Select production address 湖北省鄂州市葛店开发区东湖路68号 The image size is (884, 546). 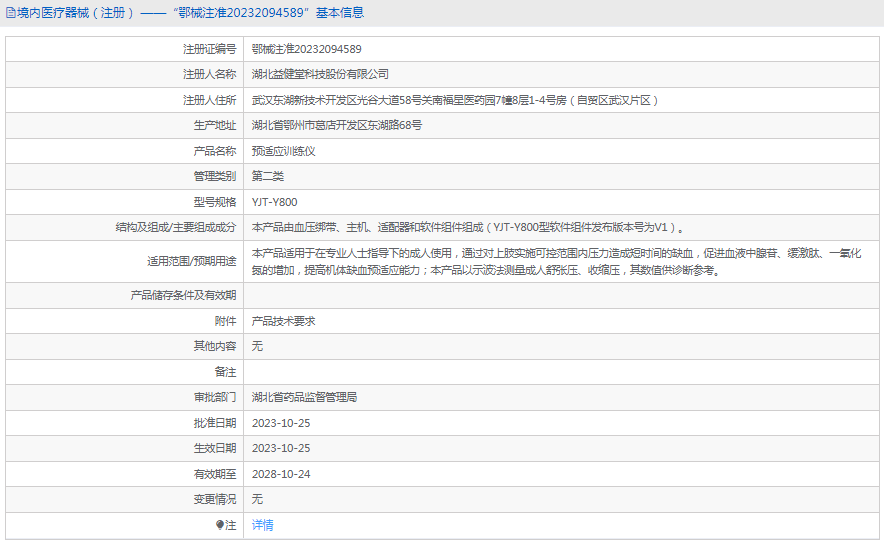coord(337,125)
